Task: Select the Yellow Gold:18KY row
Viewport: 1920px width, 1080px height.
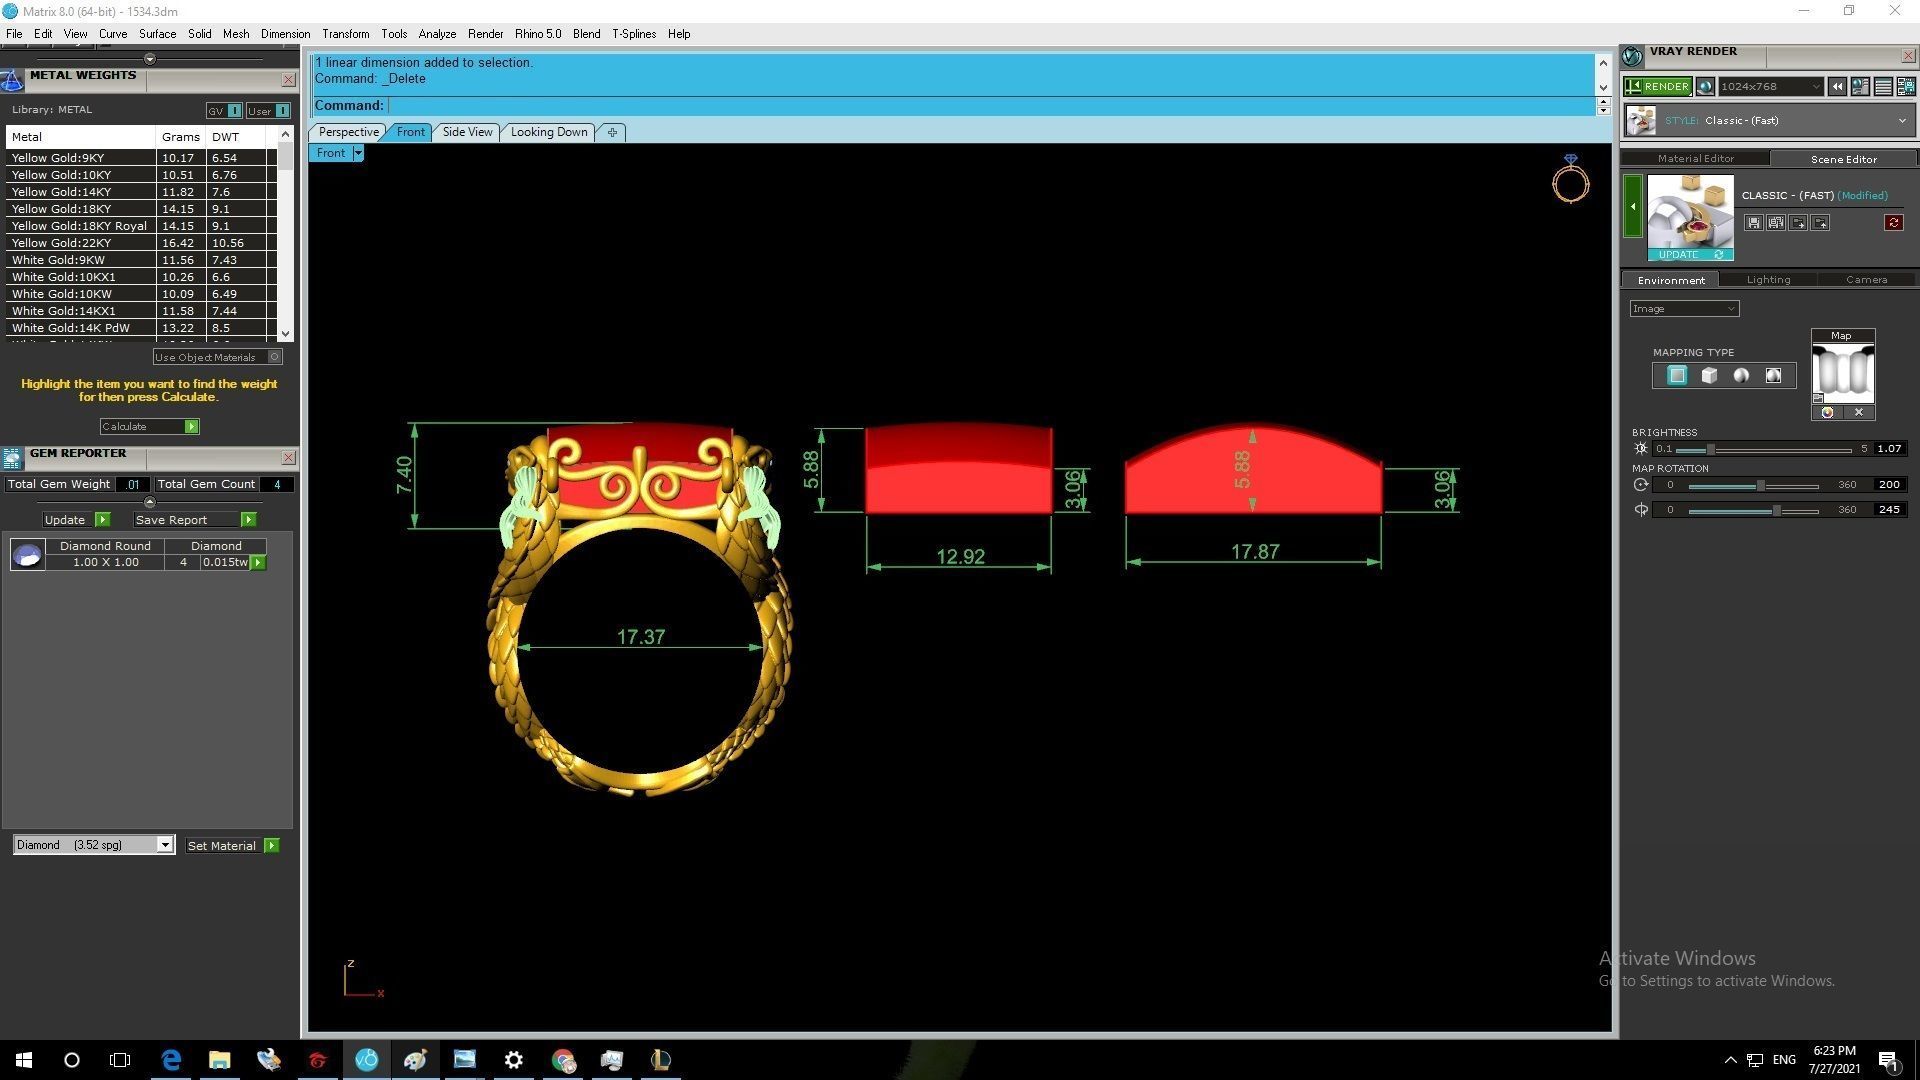Action: [140, 209]
